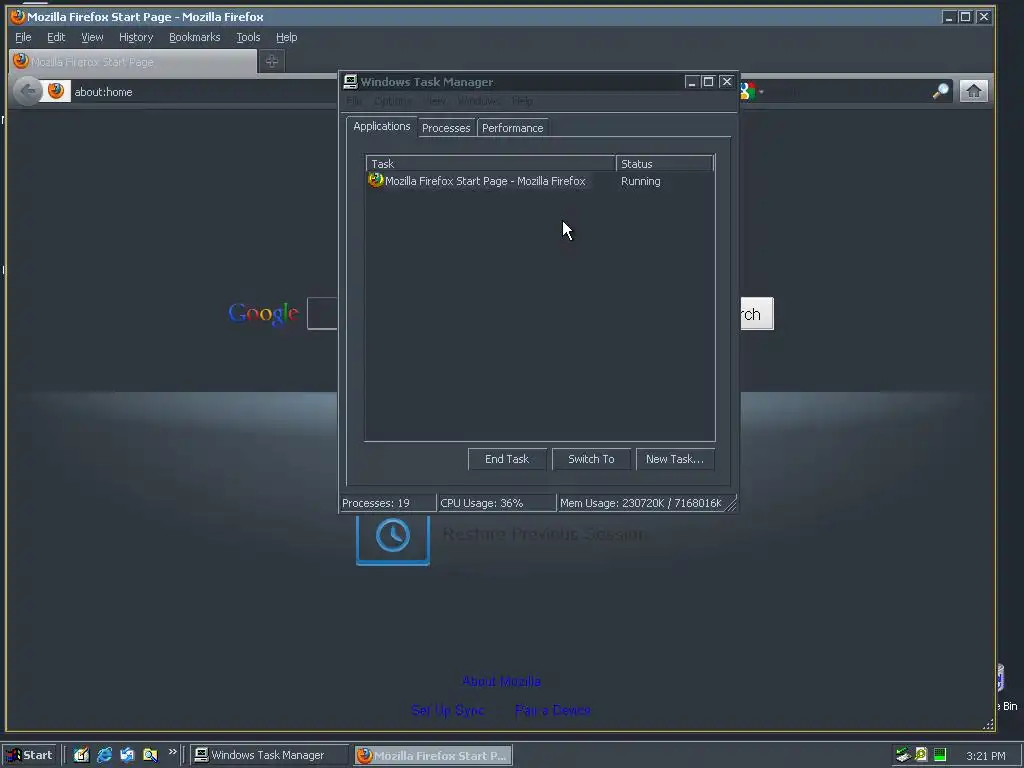Open the Firefox Bookmarks menu

coord(195,37)
